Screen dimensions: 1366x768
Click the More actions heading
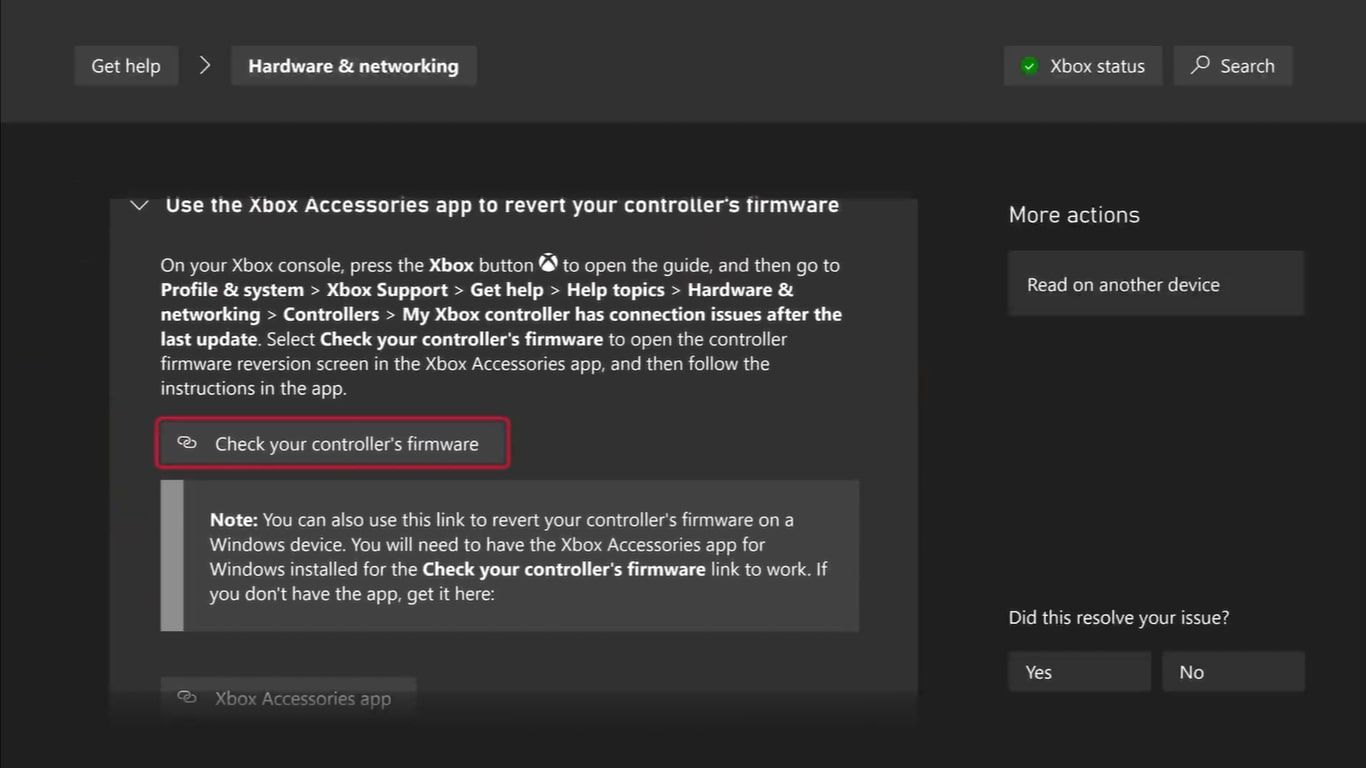click(1073, 215)
